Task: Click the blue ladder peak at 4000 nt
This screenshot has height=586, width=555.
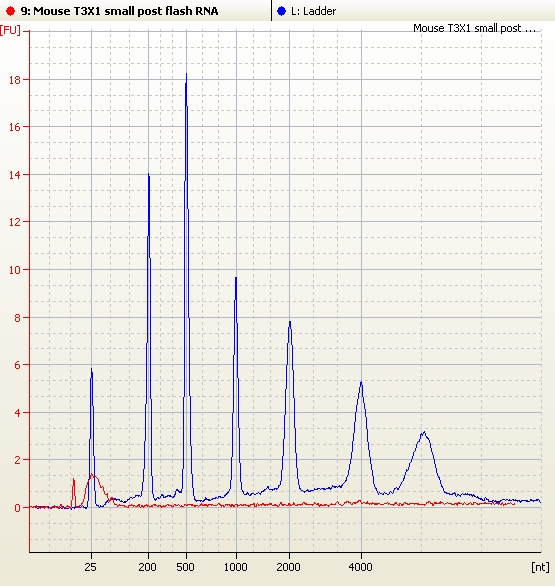Action: 361,383
